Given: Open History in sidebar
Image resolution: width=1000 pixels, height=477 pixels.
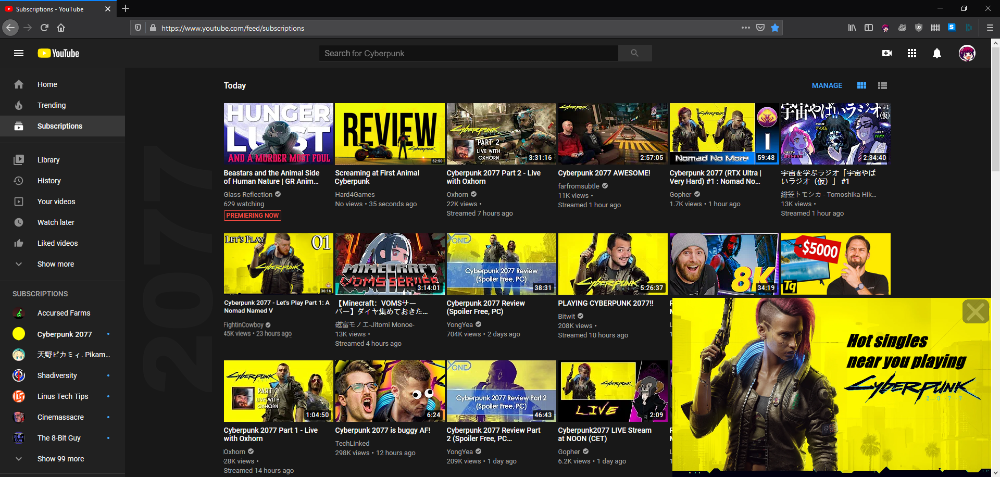Looking at the screenshot, I should tap(62, 180).
